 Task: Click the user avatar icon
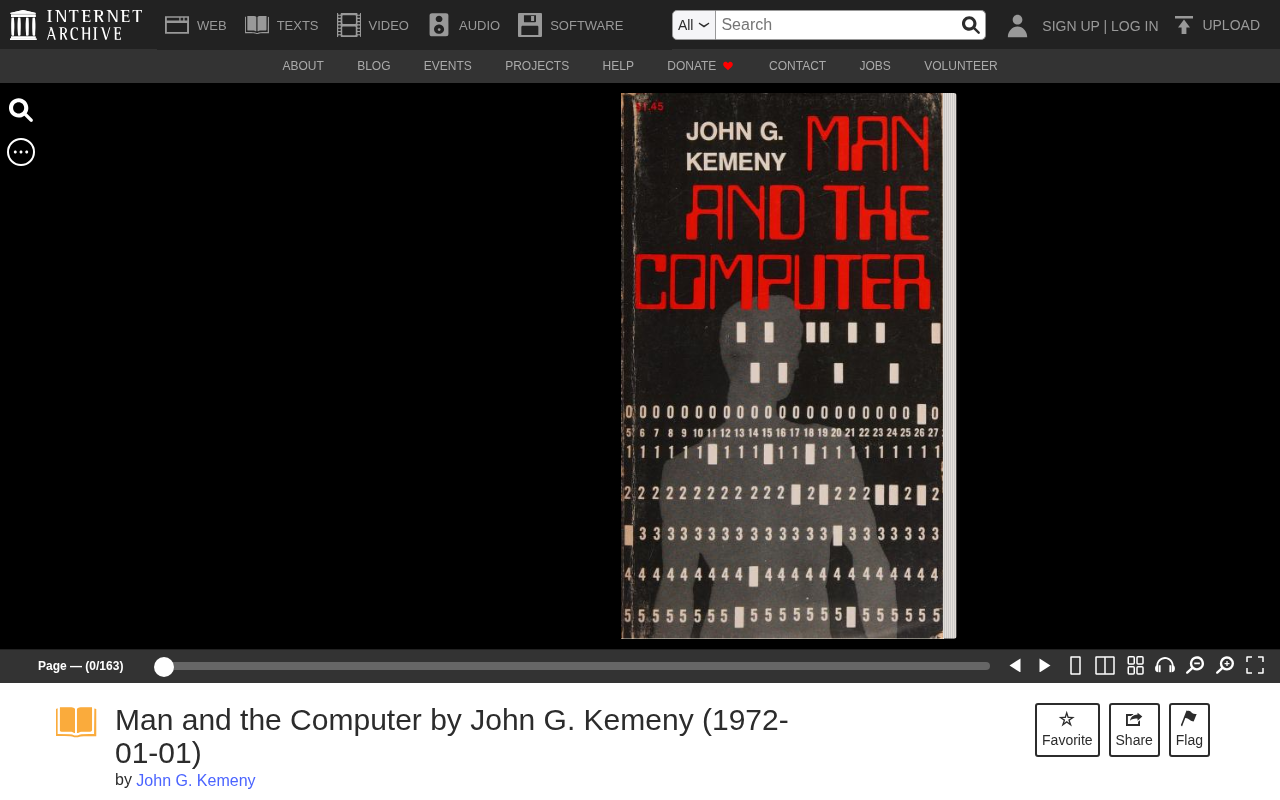click(x=1017, y=26)
